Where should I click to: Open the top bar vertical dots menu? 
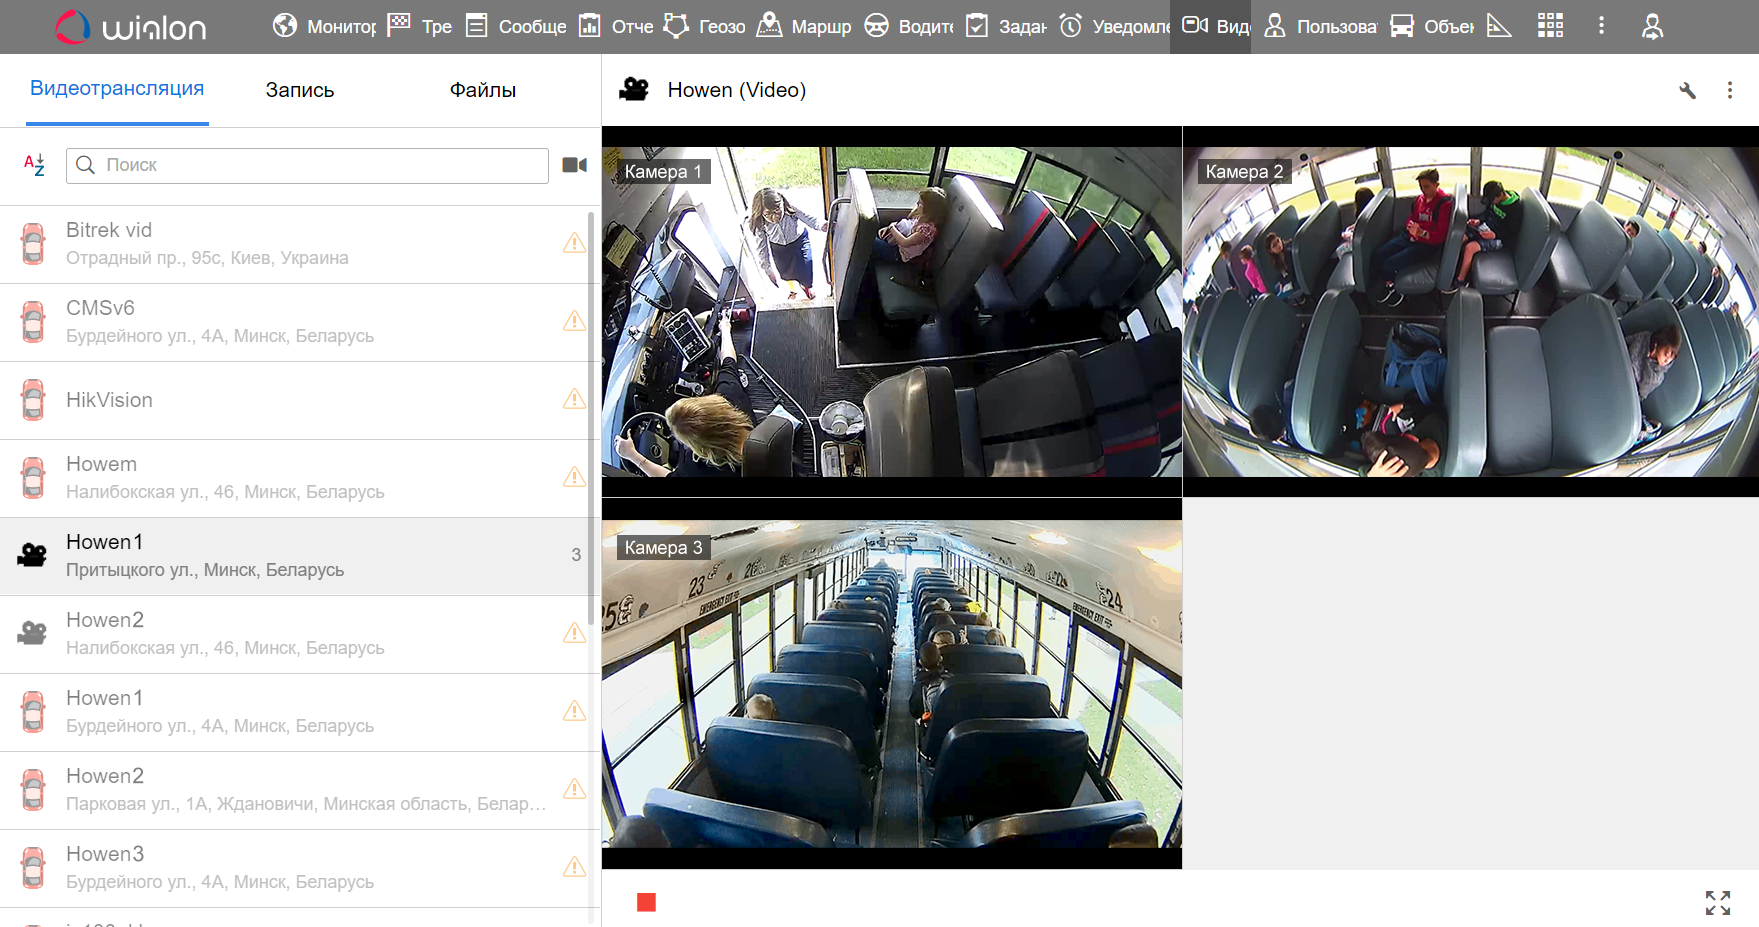[x=1601, y=26]
